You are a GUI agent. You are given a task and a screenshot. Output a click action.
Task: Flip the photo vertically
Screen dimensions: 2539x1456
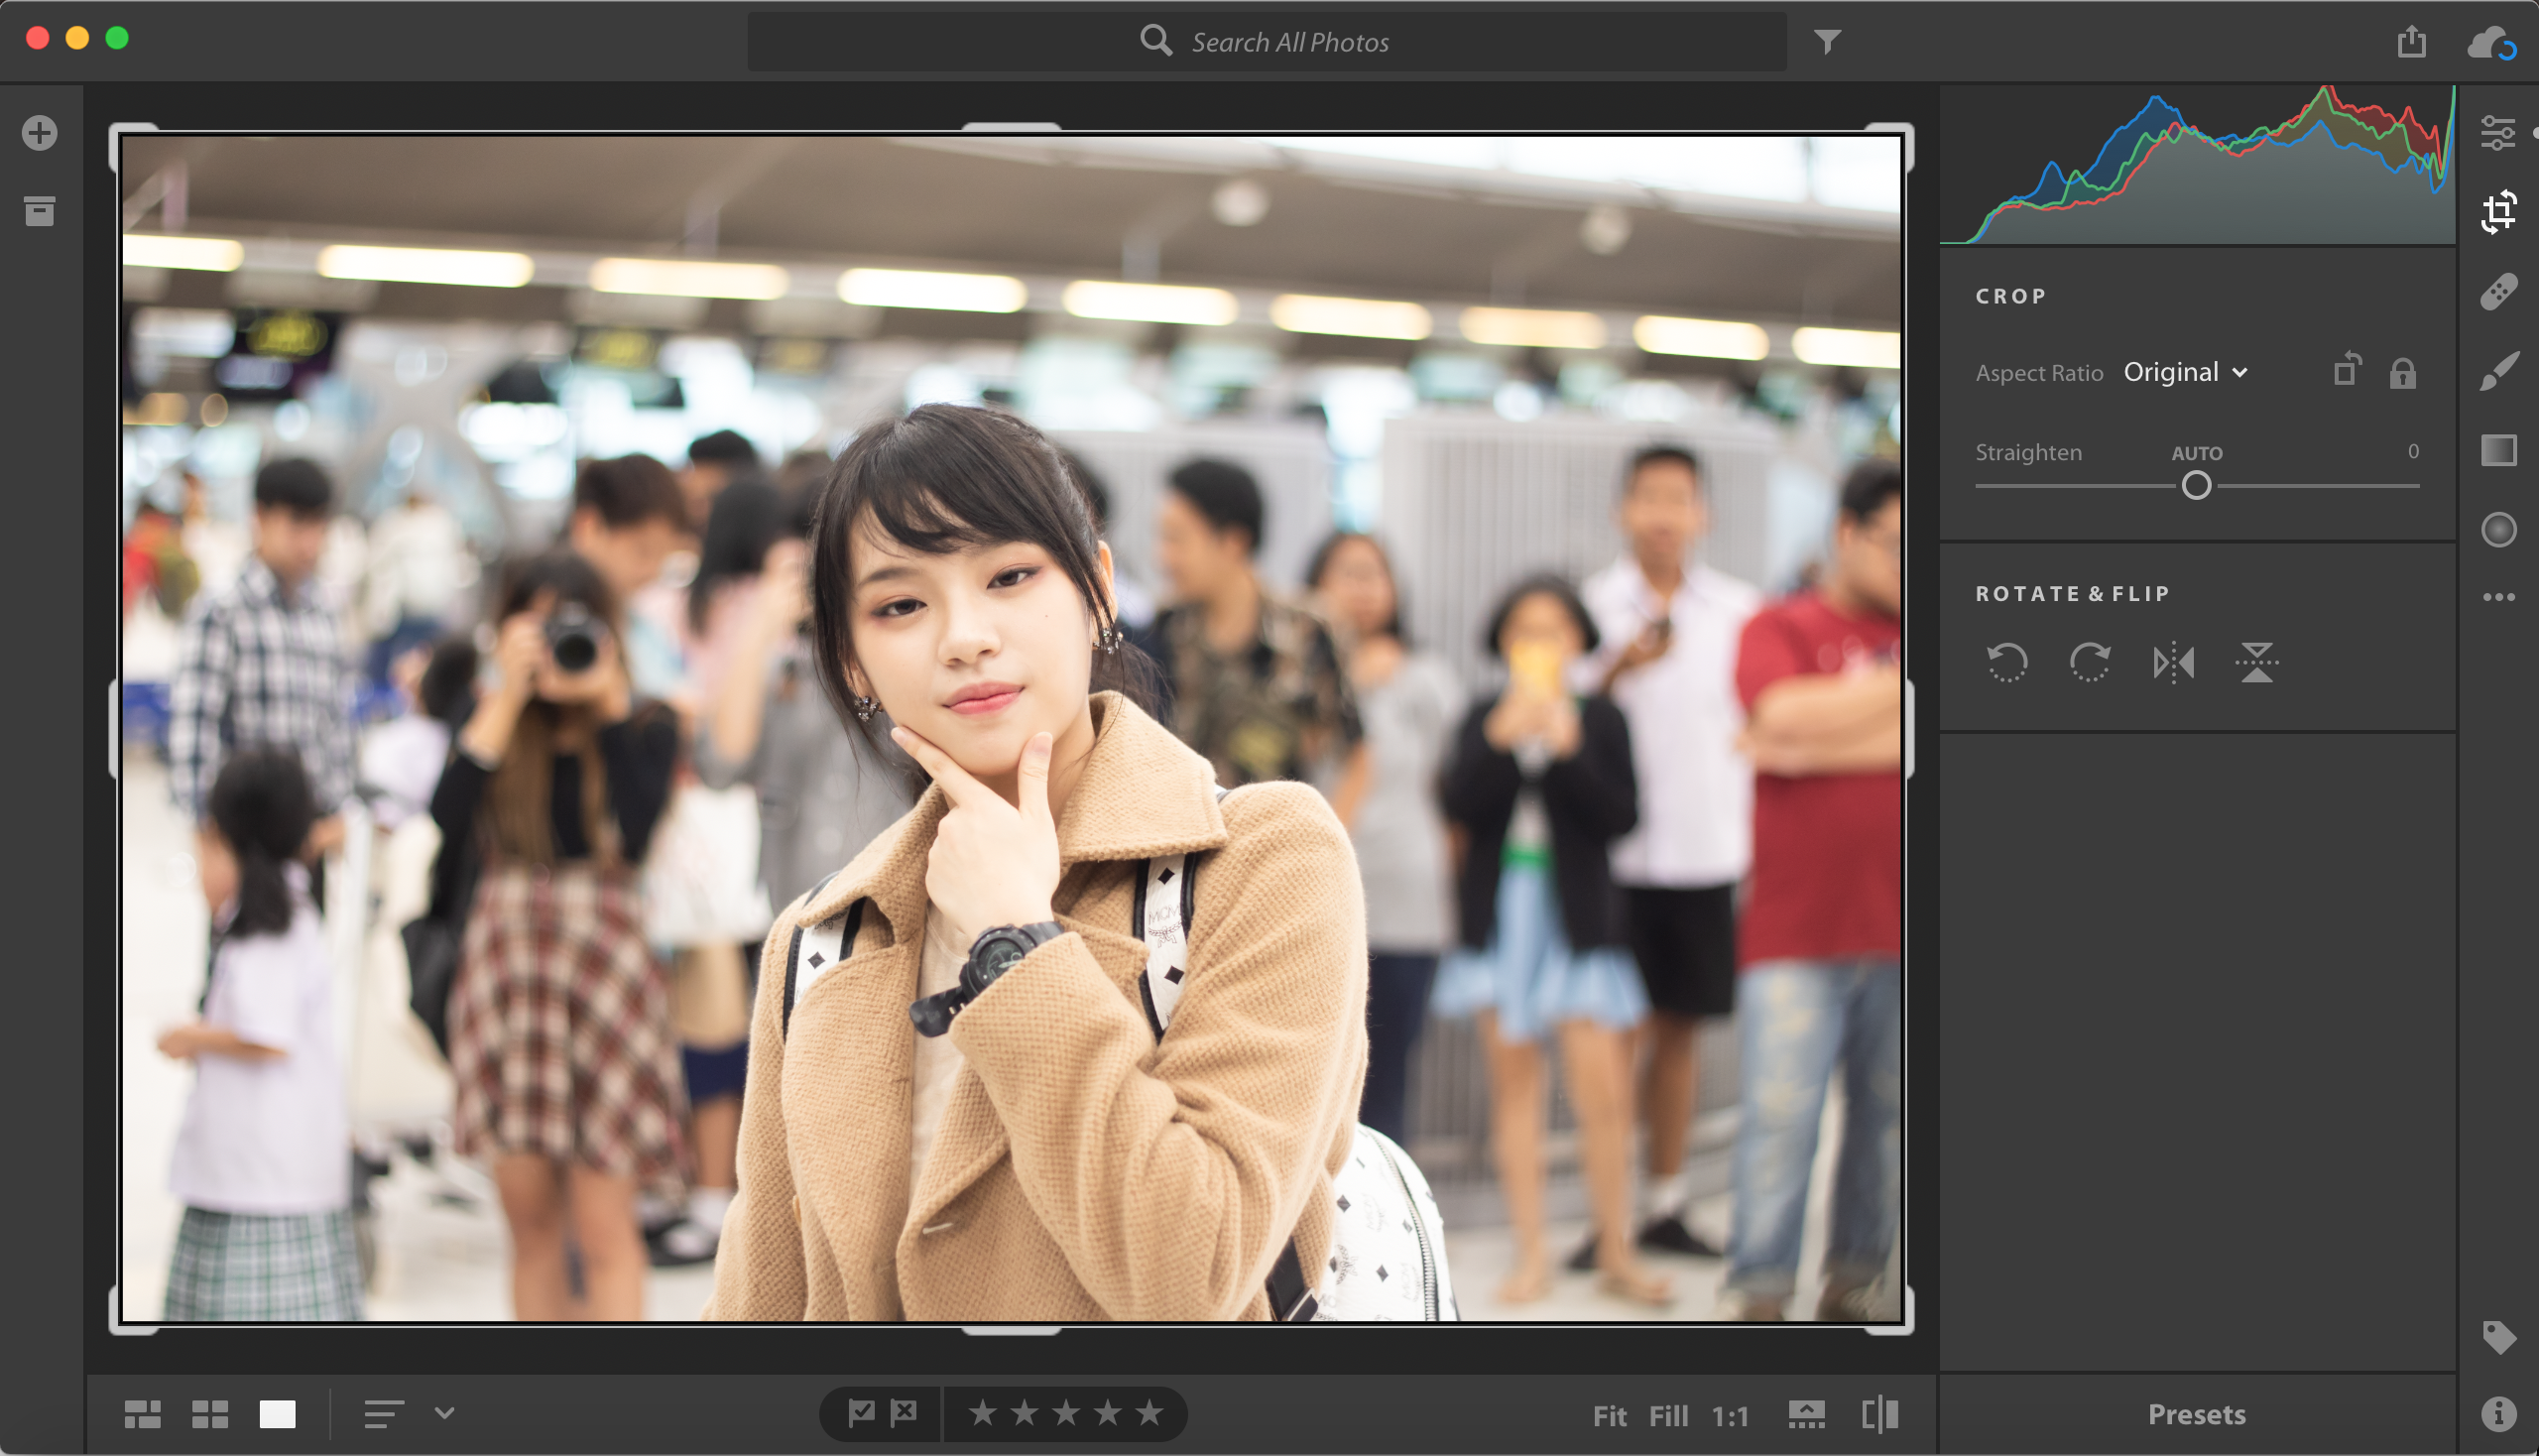tap(2256, 662)
